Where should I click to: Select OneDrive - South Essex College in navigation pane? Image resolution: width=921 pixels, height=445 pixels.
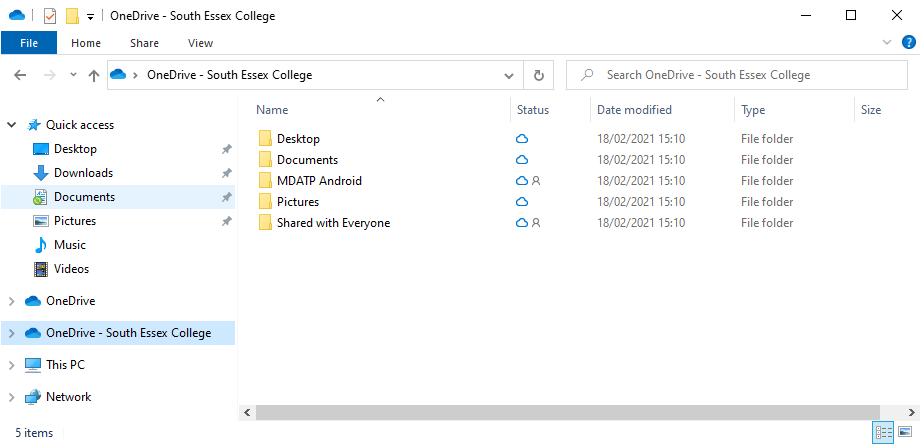point(129,333)
